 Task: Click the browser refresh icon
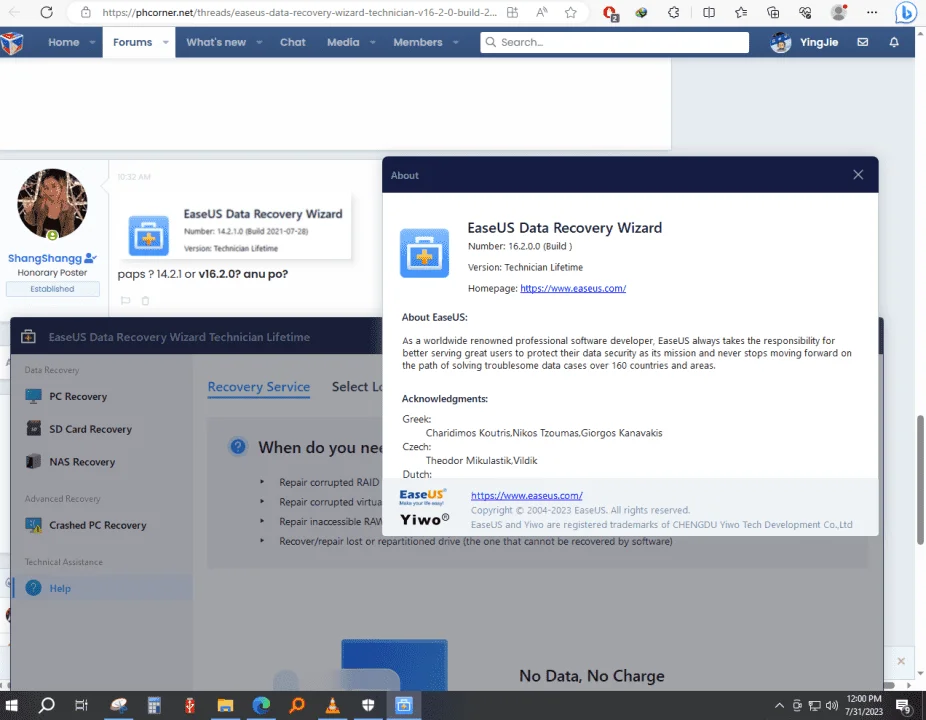tap(46, 12)
